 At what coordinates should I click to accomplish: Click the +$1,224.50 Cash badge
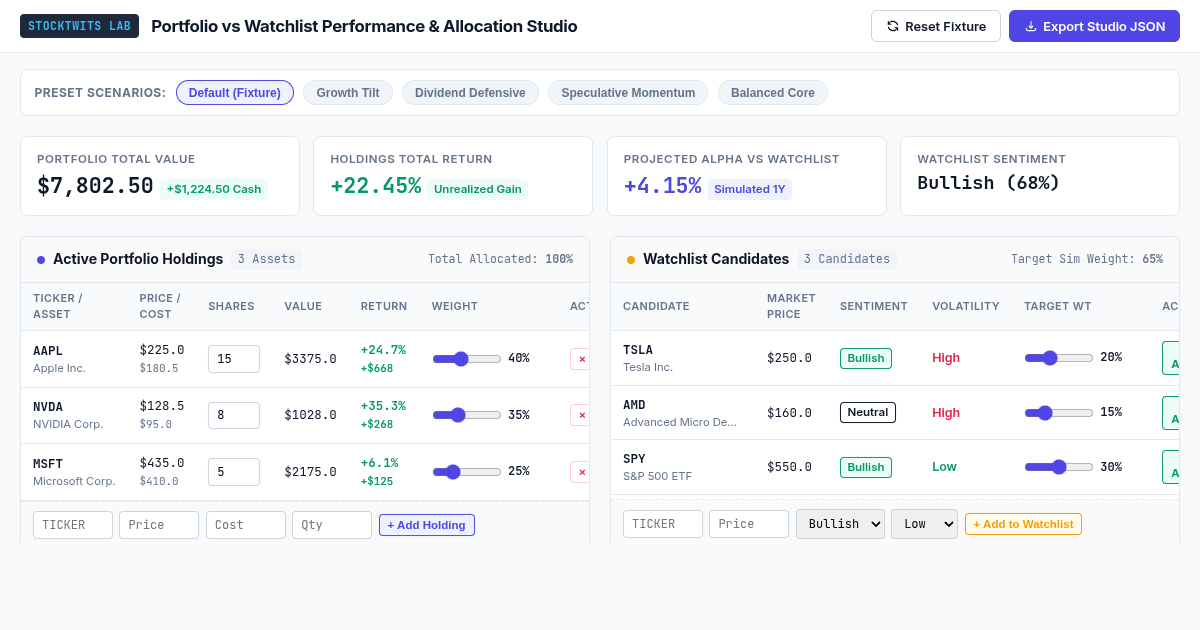[x=214, y=189]
